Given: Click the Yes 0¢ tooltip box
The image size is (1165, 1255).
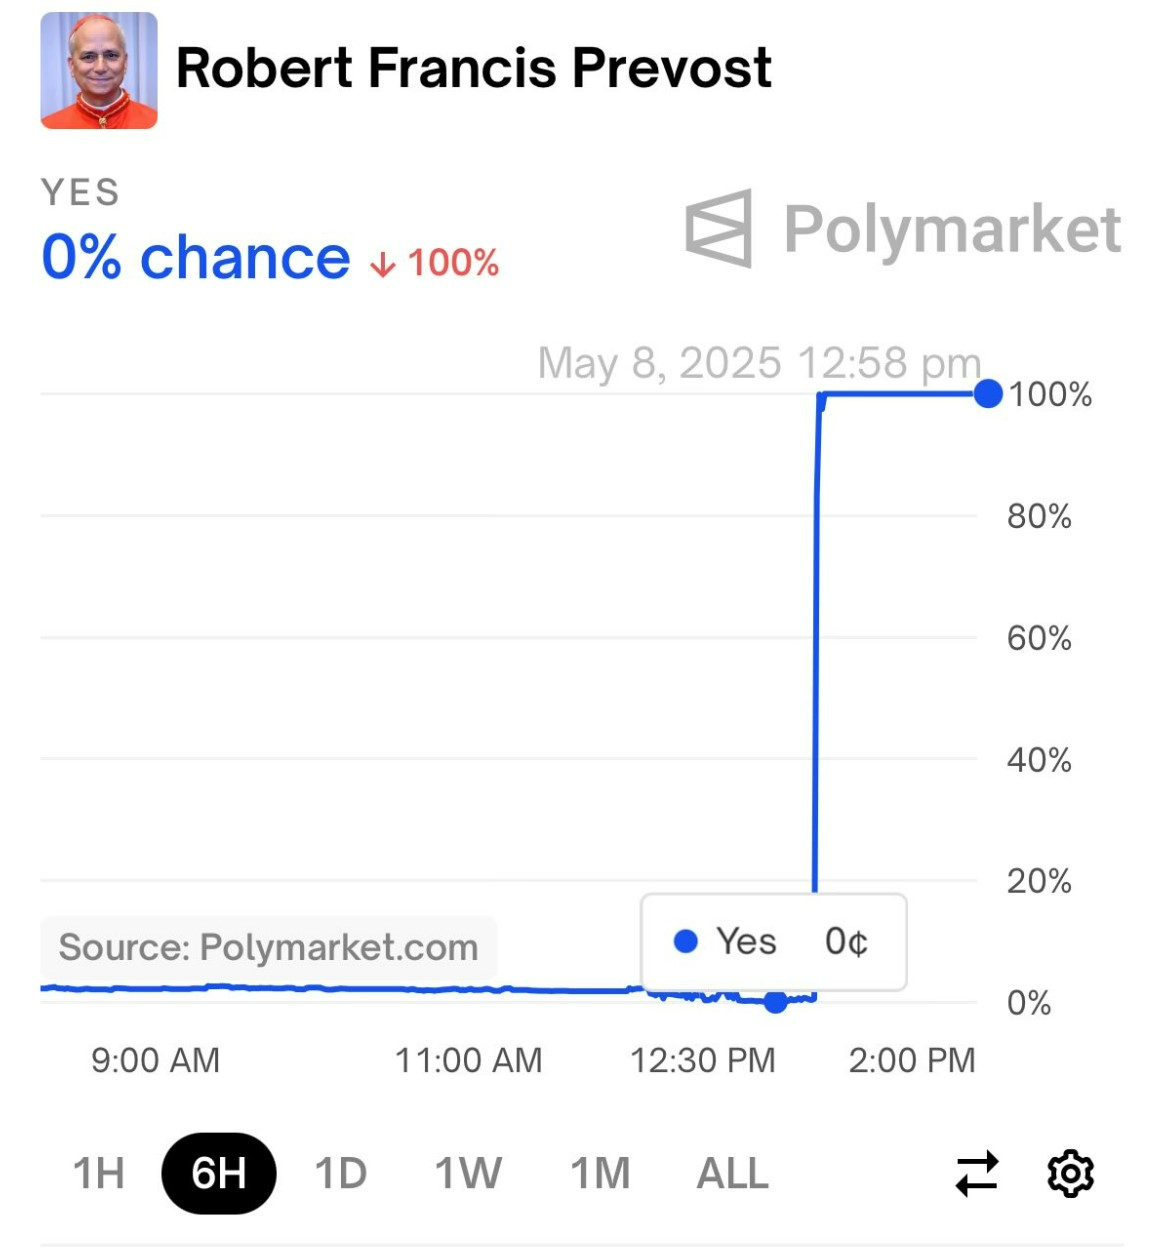Looking at the screenshot, I should 773,942.
